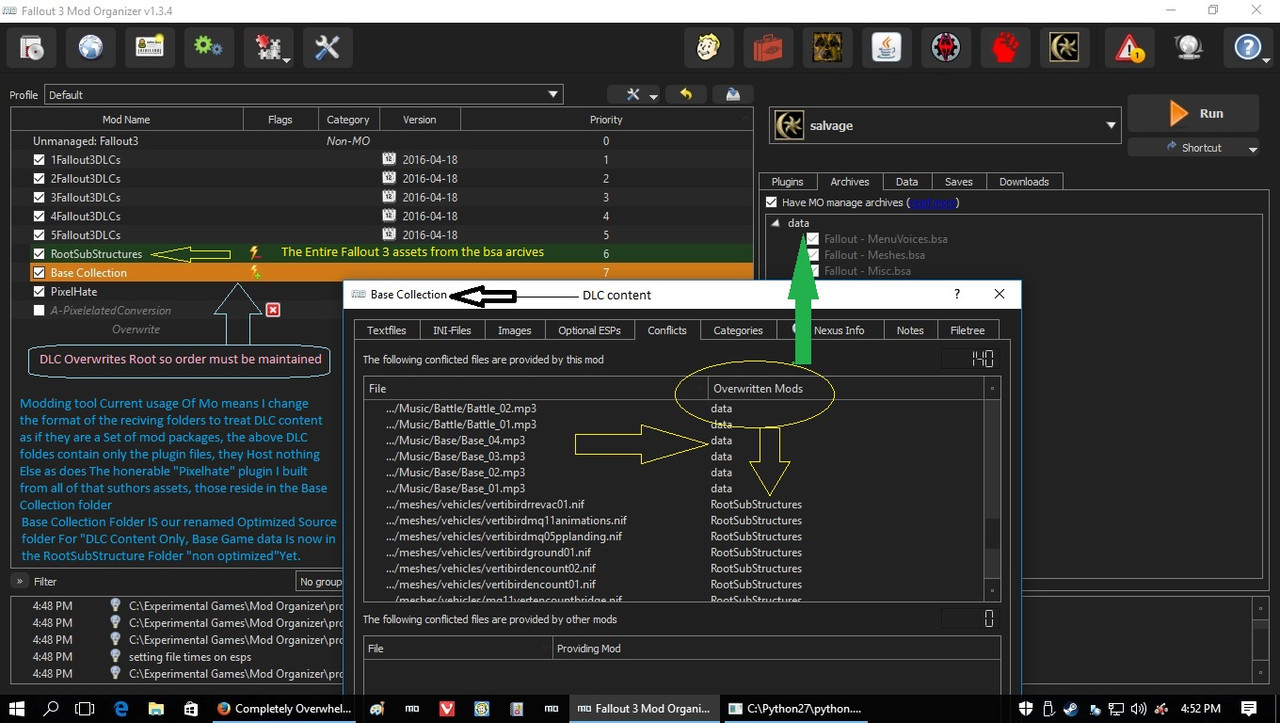Click the archives help link
Screen dimensions: 1280x723
coord(932,202)
